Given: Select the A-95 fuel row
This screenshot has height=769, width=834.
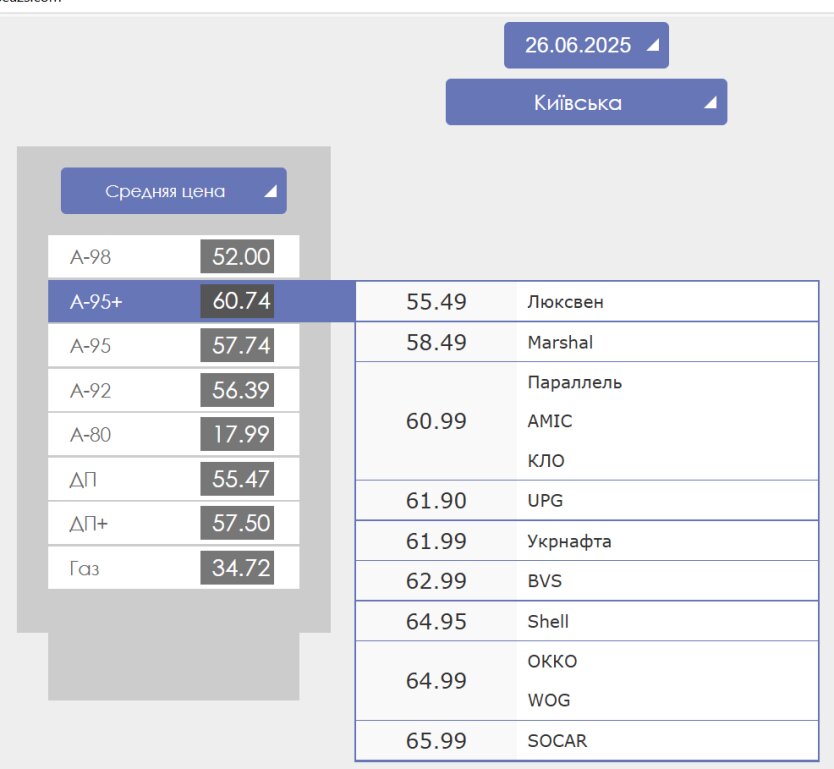Looking at the screenshot, I should 173,346.
